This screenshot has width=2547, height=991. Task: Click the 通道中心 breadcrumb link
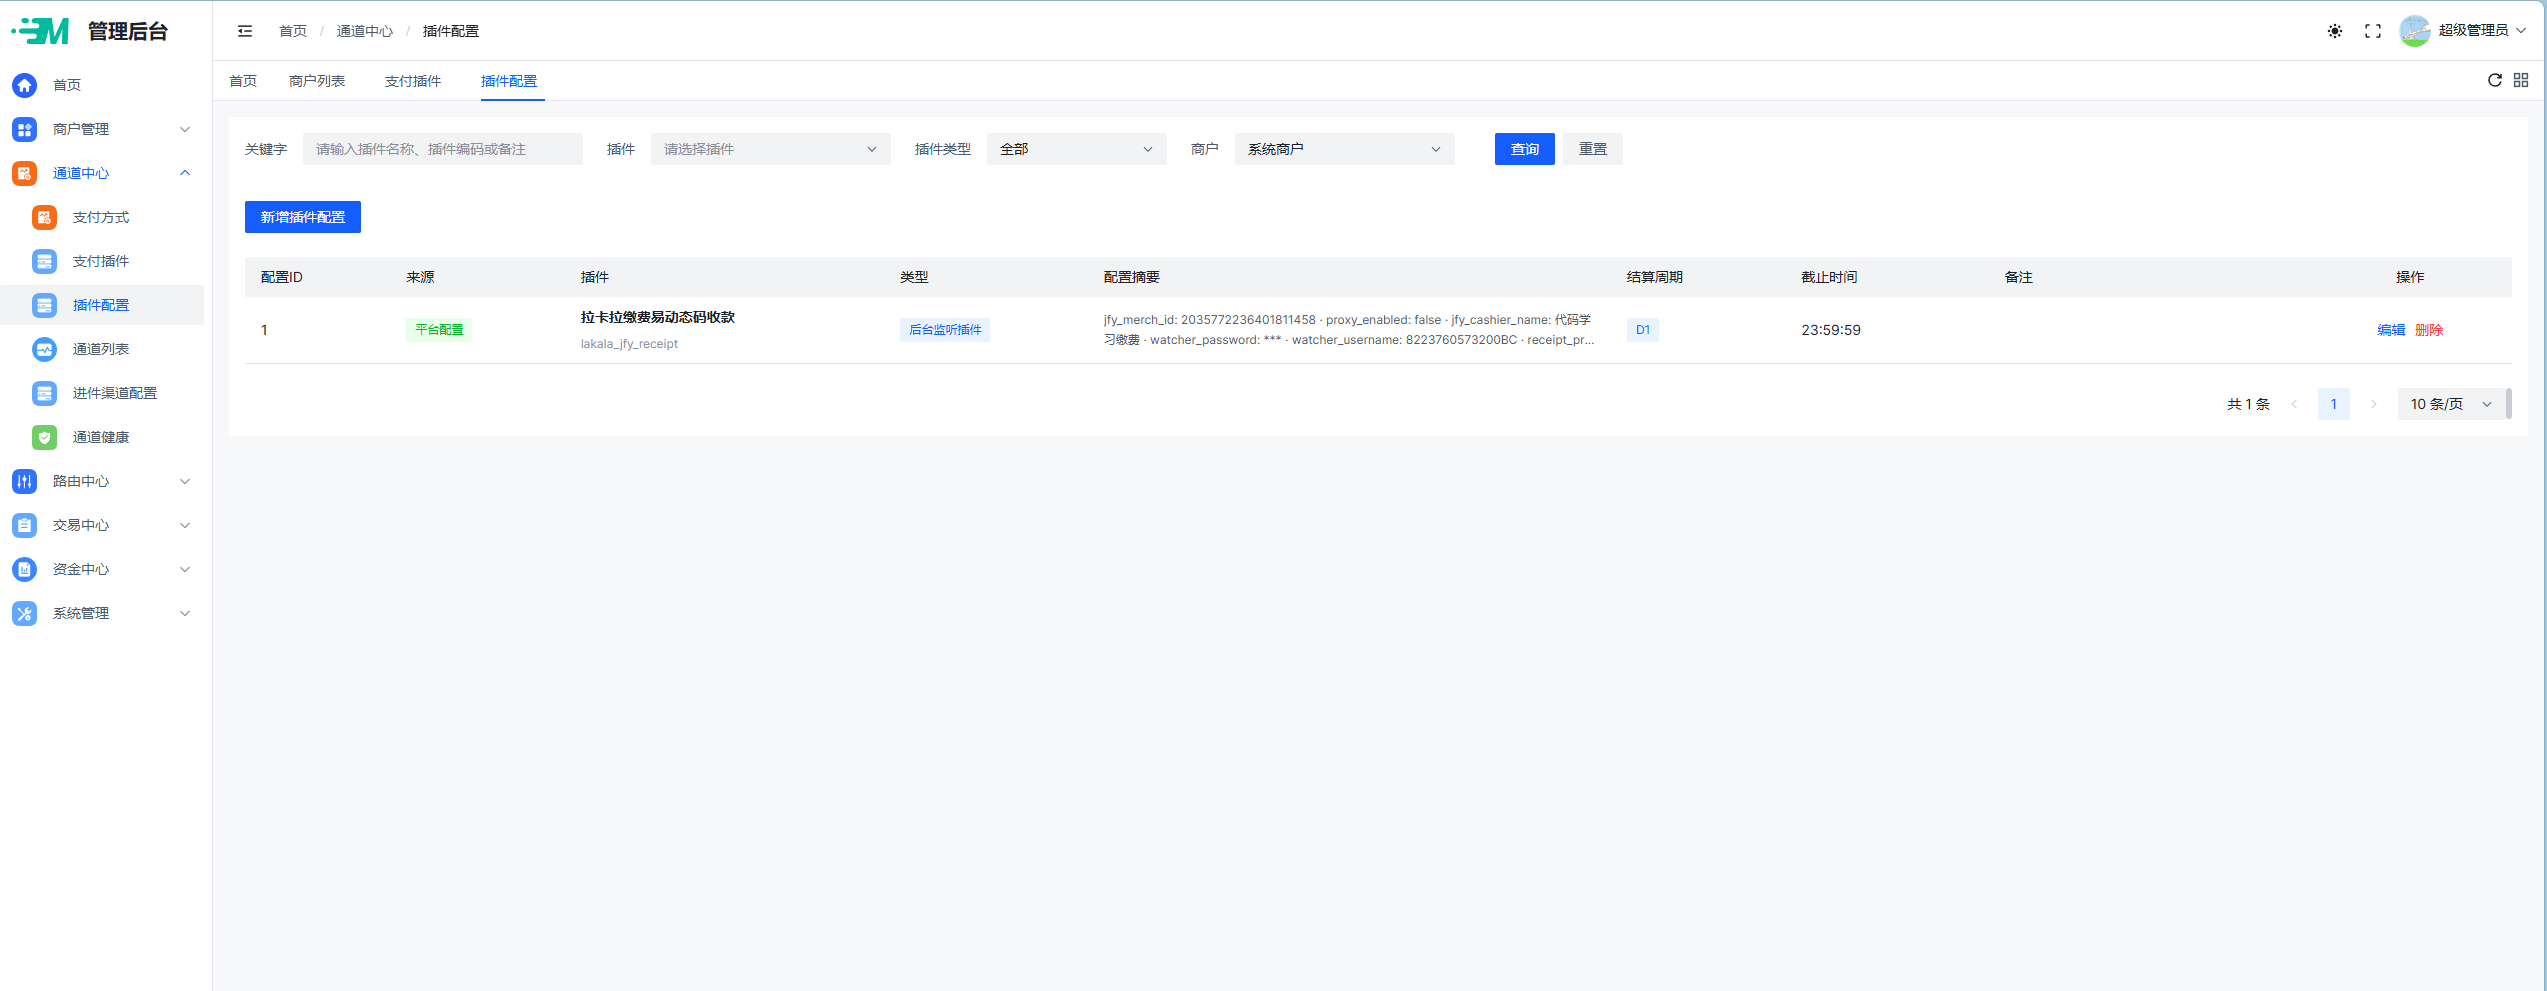pos(365,31)
